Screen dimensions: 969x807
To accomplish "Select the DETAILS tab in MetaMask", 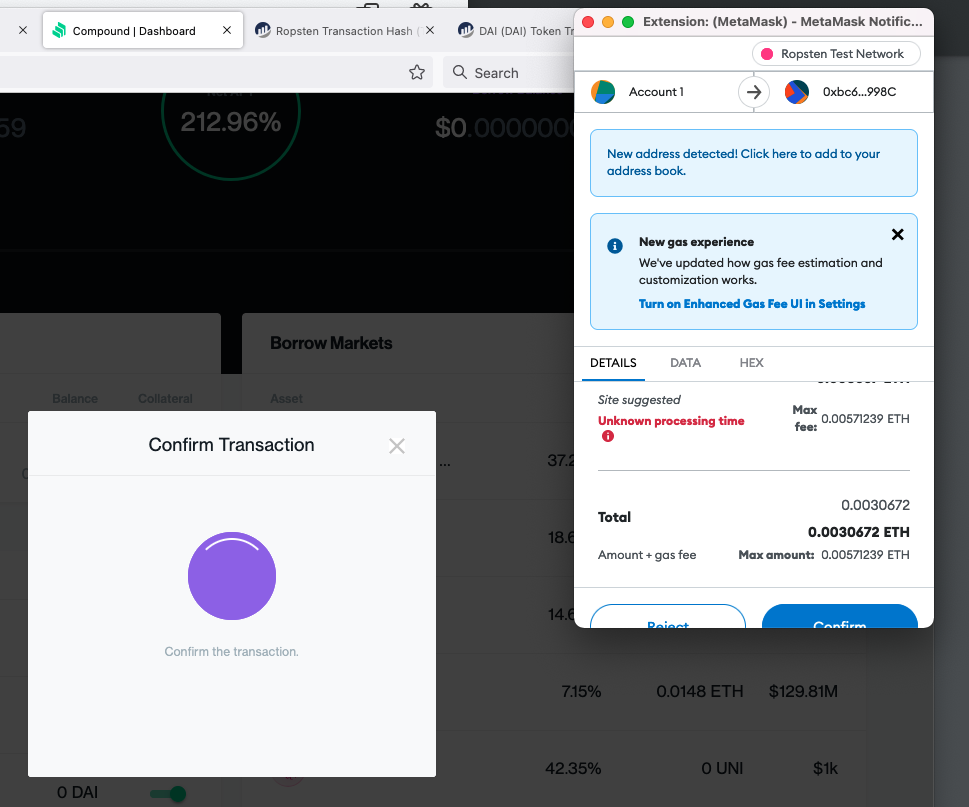I will (x=613, y=363).
